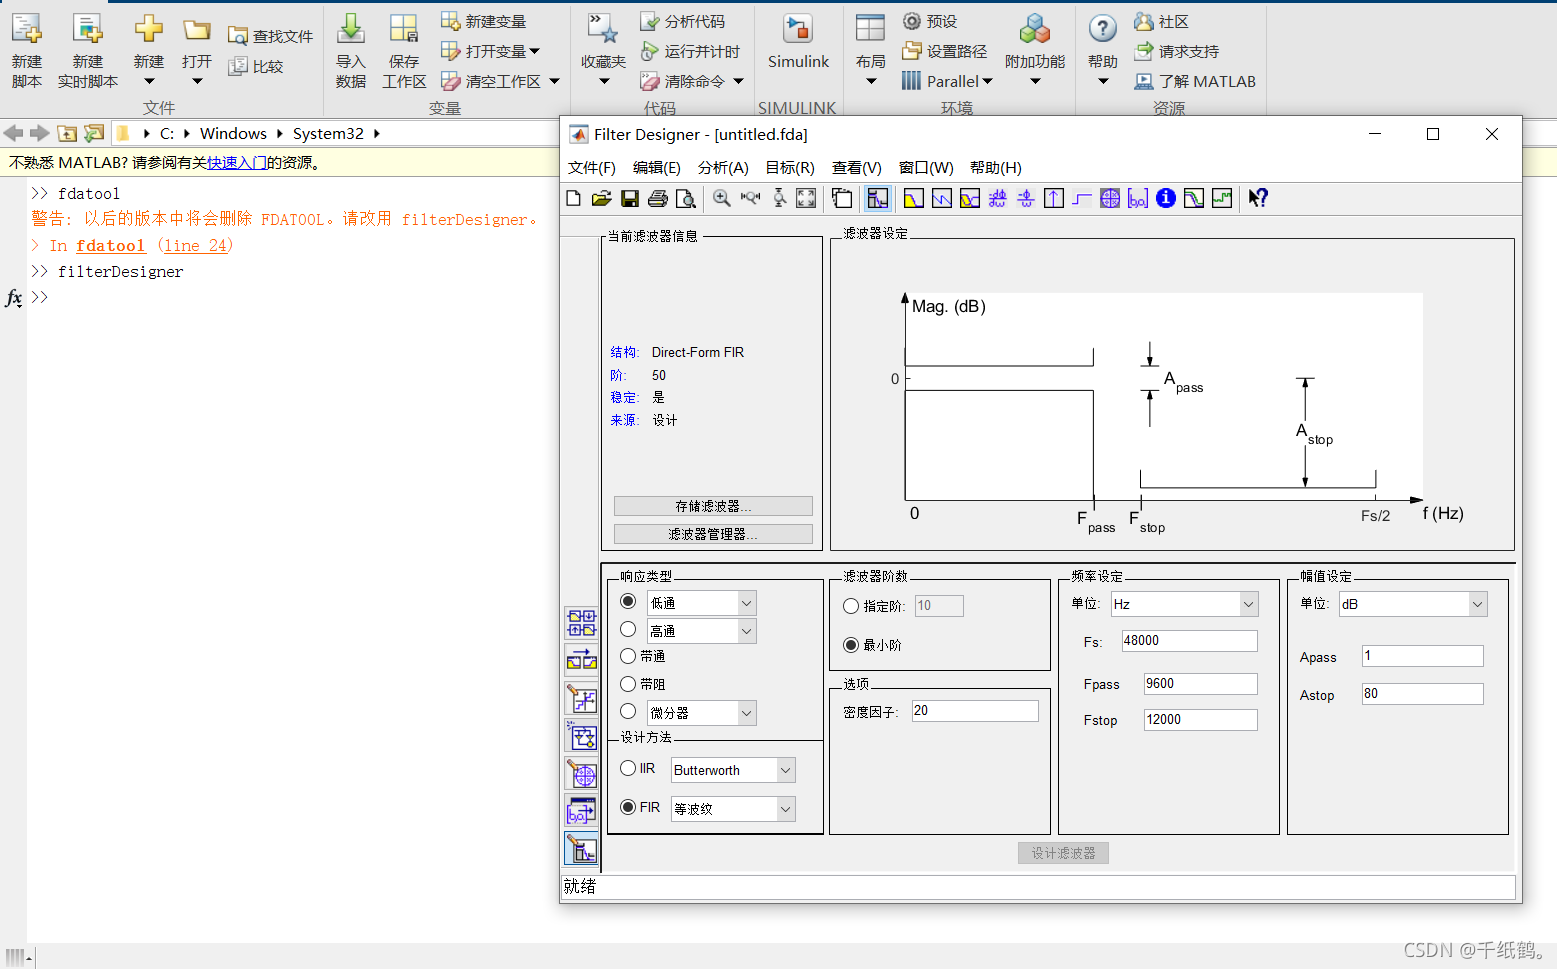Select the 微分器 differentiator radio button
Image resolution: width=1557 pixels, height=969 pixels.
pos(628,711)
